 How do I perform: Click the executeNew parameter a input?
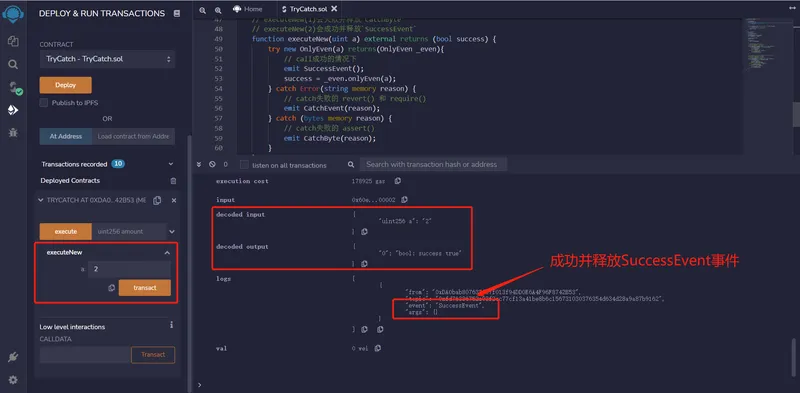pyautogui.click(x=129, y=269)
